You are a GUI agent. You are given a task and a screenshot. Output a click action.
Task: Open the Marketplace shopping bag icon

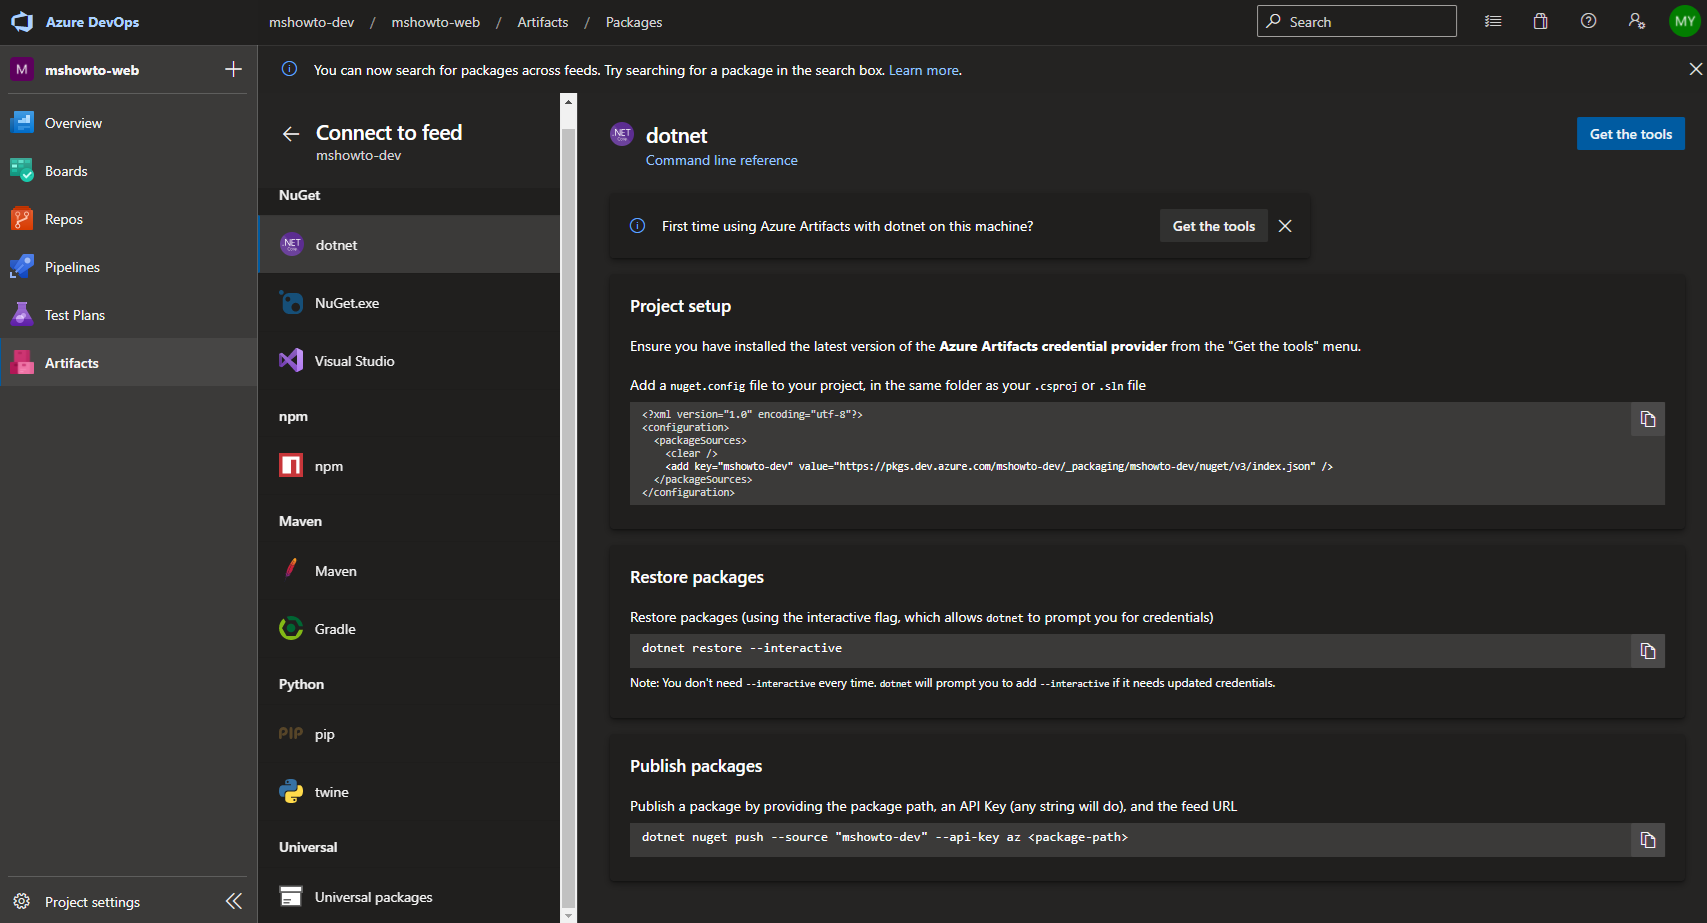(1541, 21)
